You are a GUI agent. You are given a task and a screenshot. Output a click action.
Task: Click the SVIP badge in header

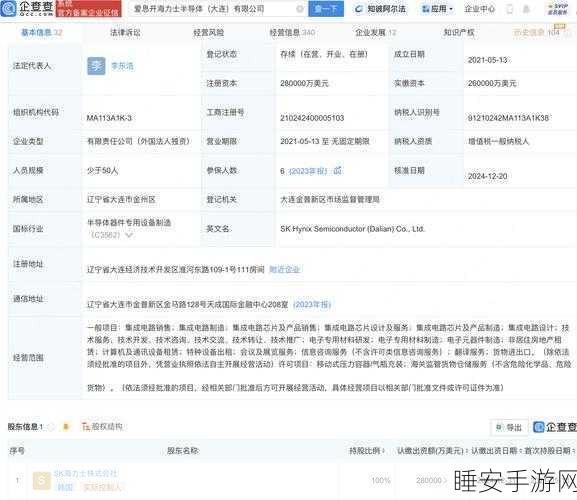(558, 9)
